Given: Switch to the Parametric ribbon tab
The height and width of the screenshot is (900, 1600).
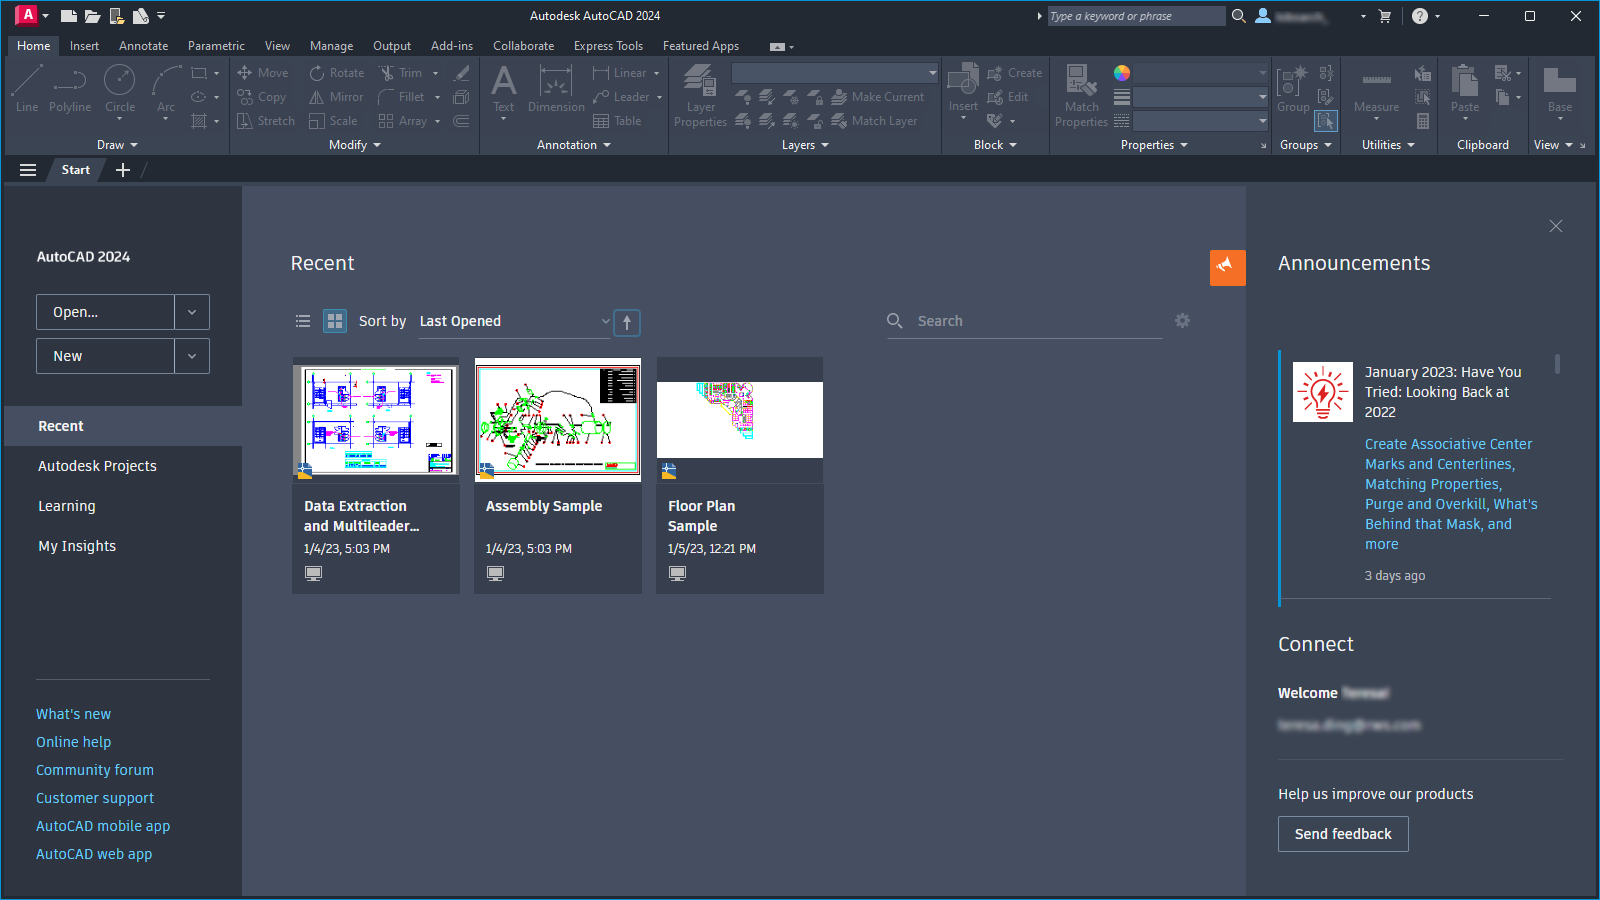Looking at the screenshot, I should [216, 45].
